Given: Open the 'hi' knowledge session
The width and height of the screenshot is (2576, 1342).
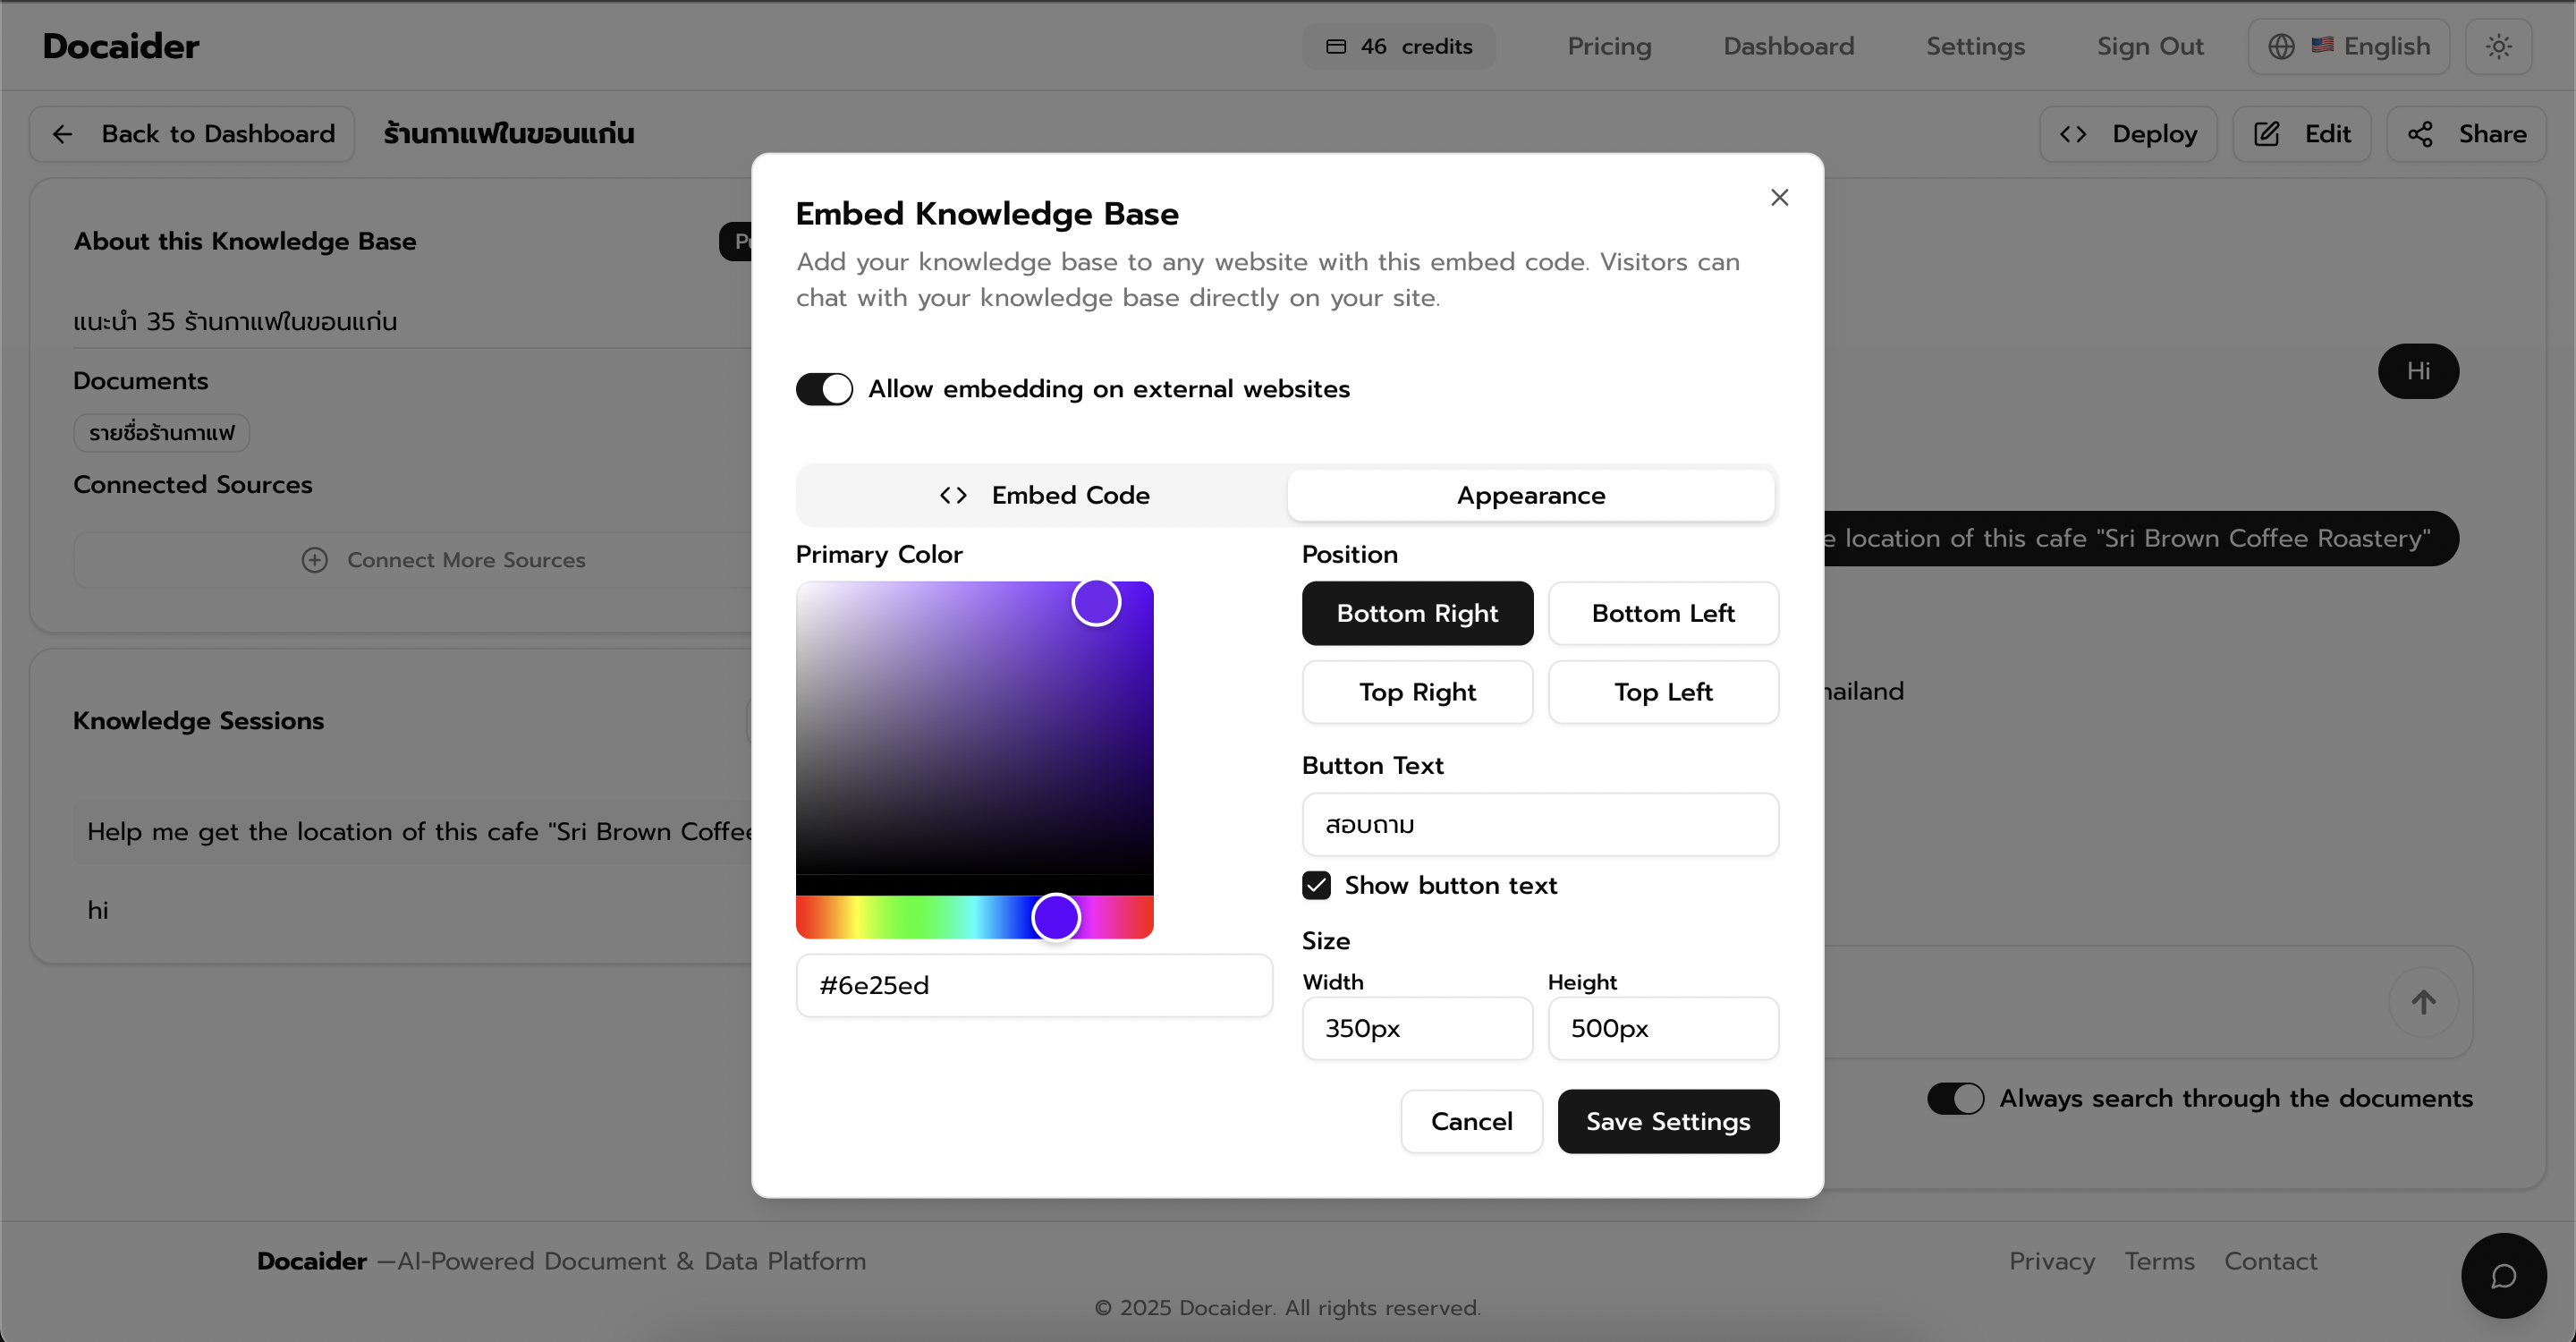Looking at the screenshot, I should [98, 910].
